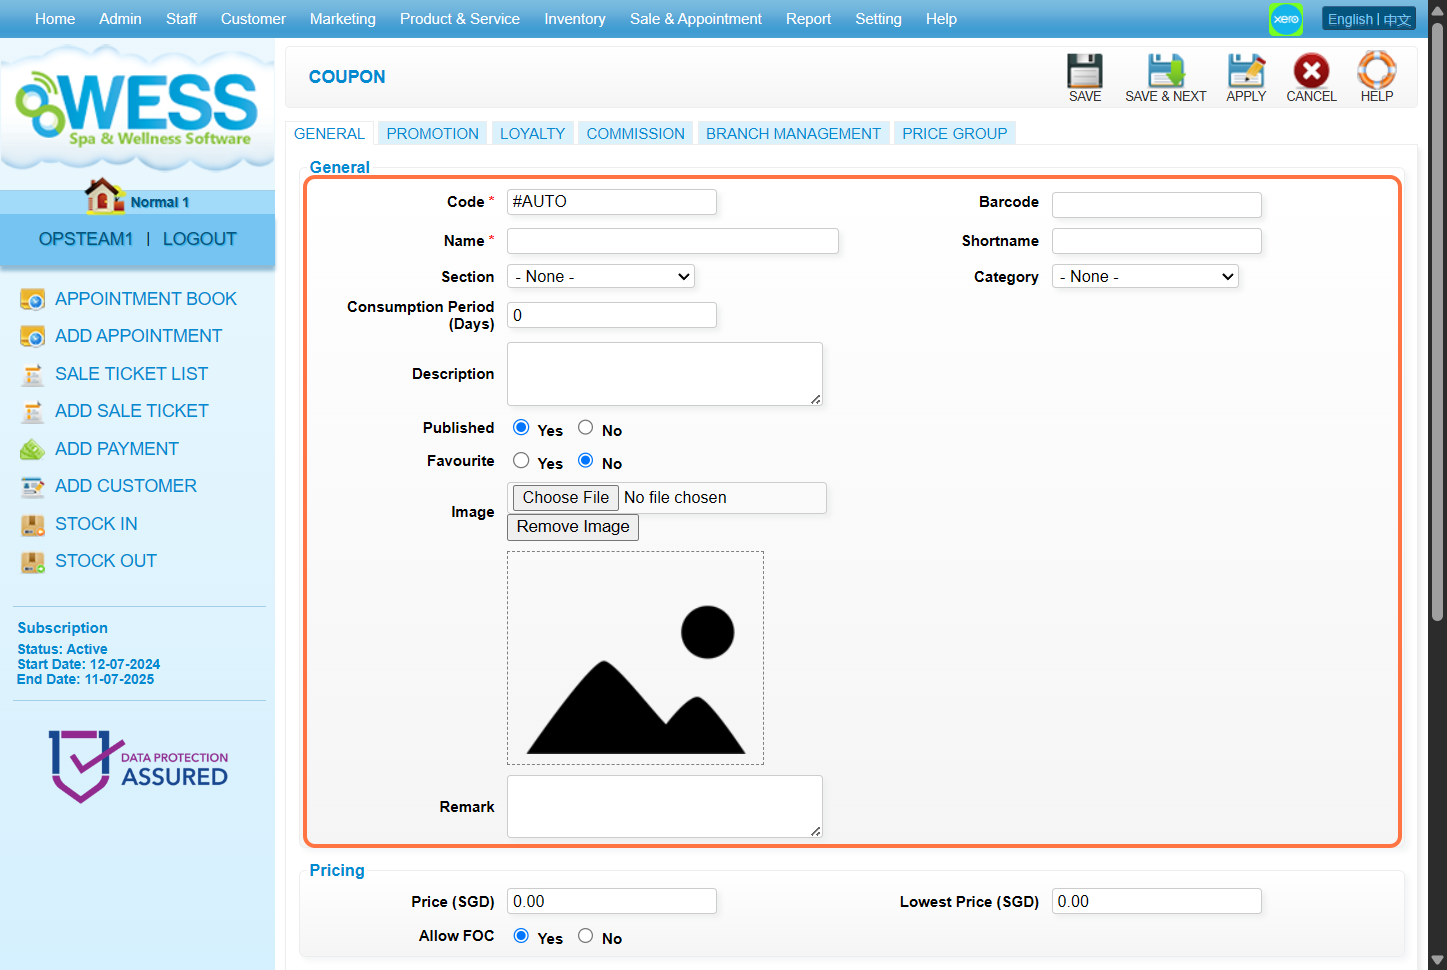Expand the Section dropdown

click(x=600, y=277)
